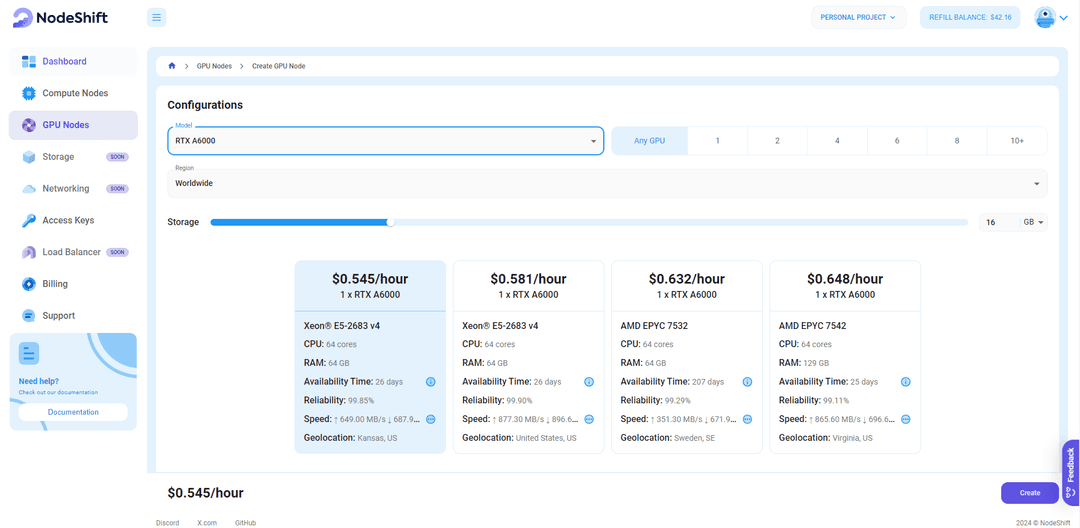The height and width of the screenshot is (528, 1080).
Task: Click the Storage slider handle
Action: tap(391, 222)
